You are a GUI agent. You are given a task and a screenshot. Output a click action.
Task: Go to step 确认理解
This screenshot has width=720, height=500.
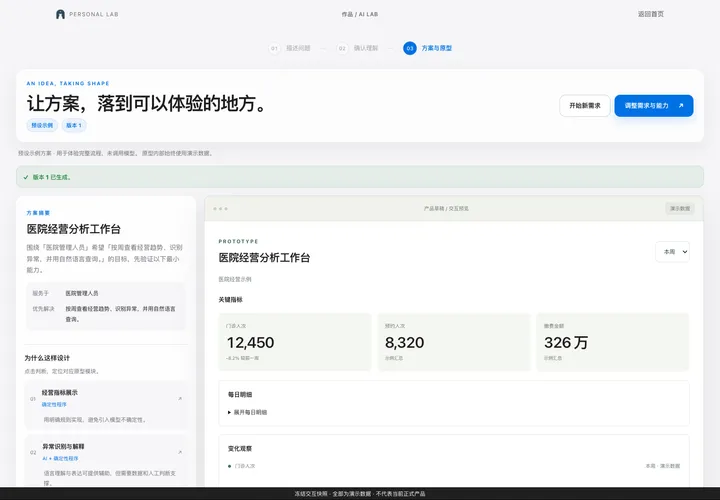click(x=366, y=48)
